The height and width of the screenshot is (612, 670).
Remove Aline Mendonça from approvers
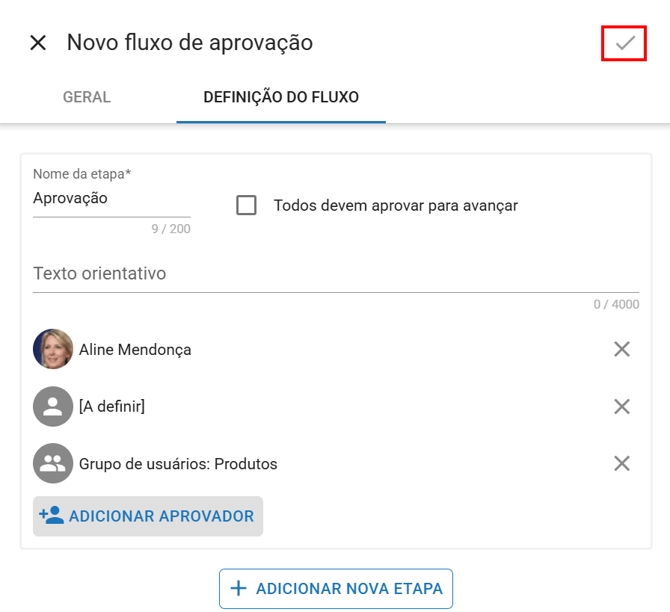[x=622, y=349]
